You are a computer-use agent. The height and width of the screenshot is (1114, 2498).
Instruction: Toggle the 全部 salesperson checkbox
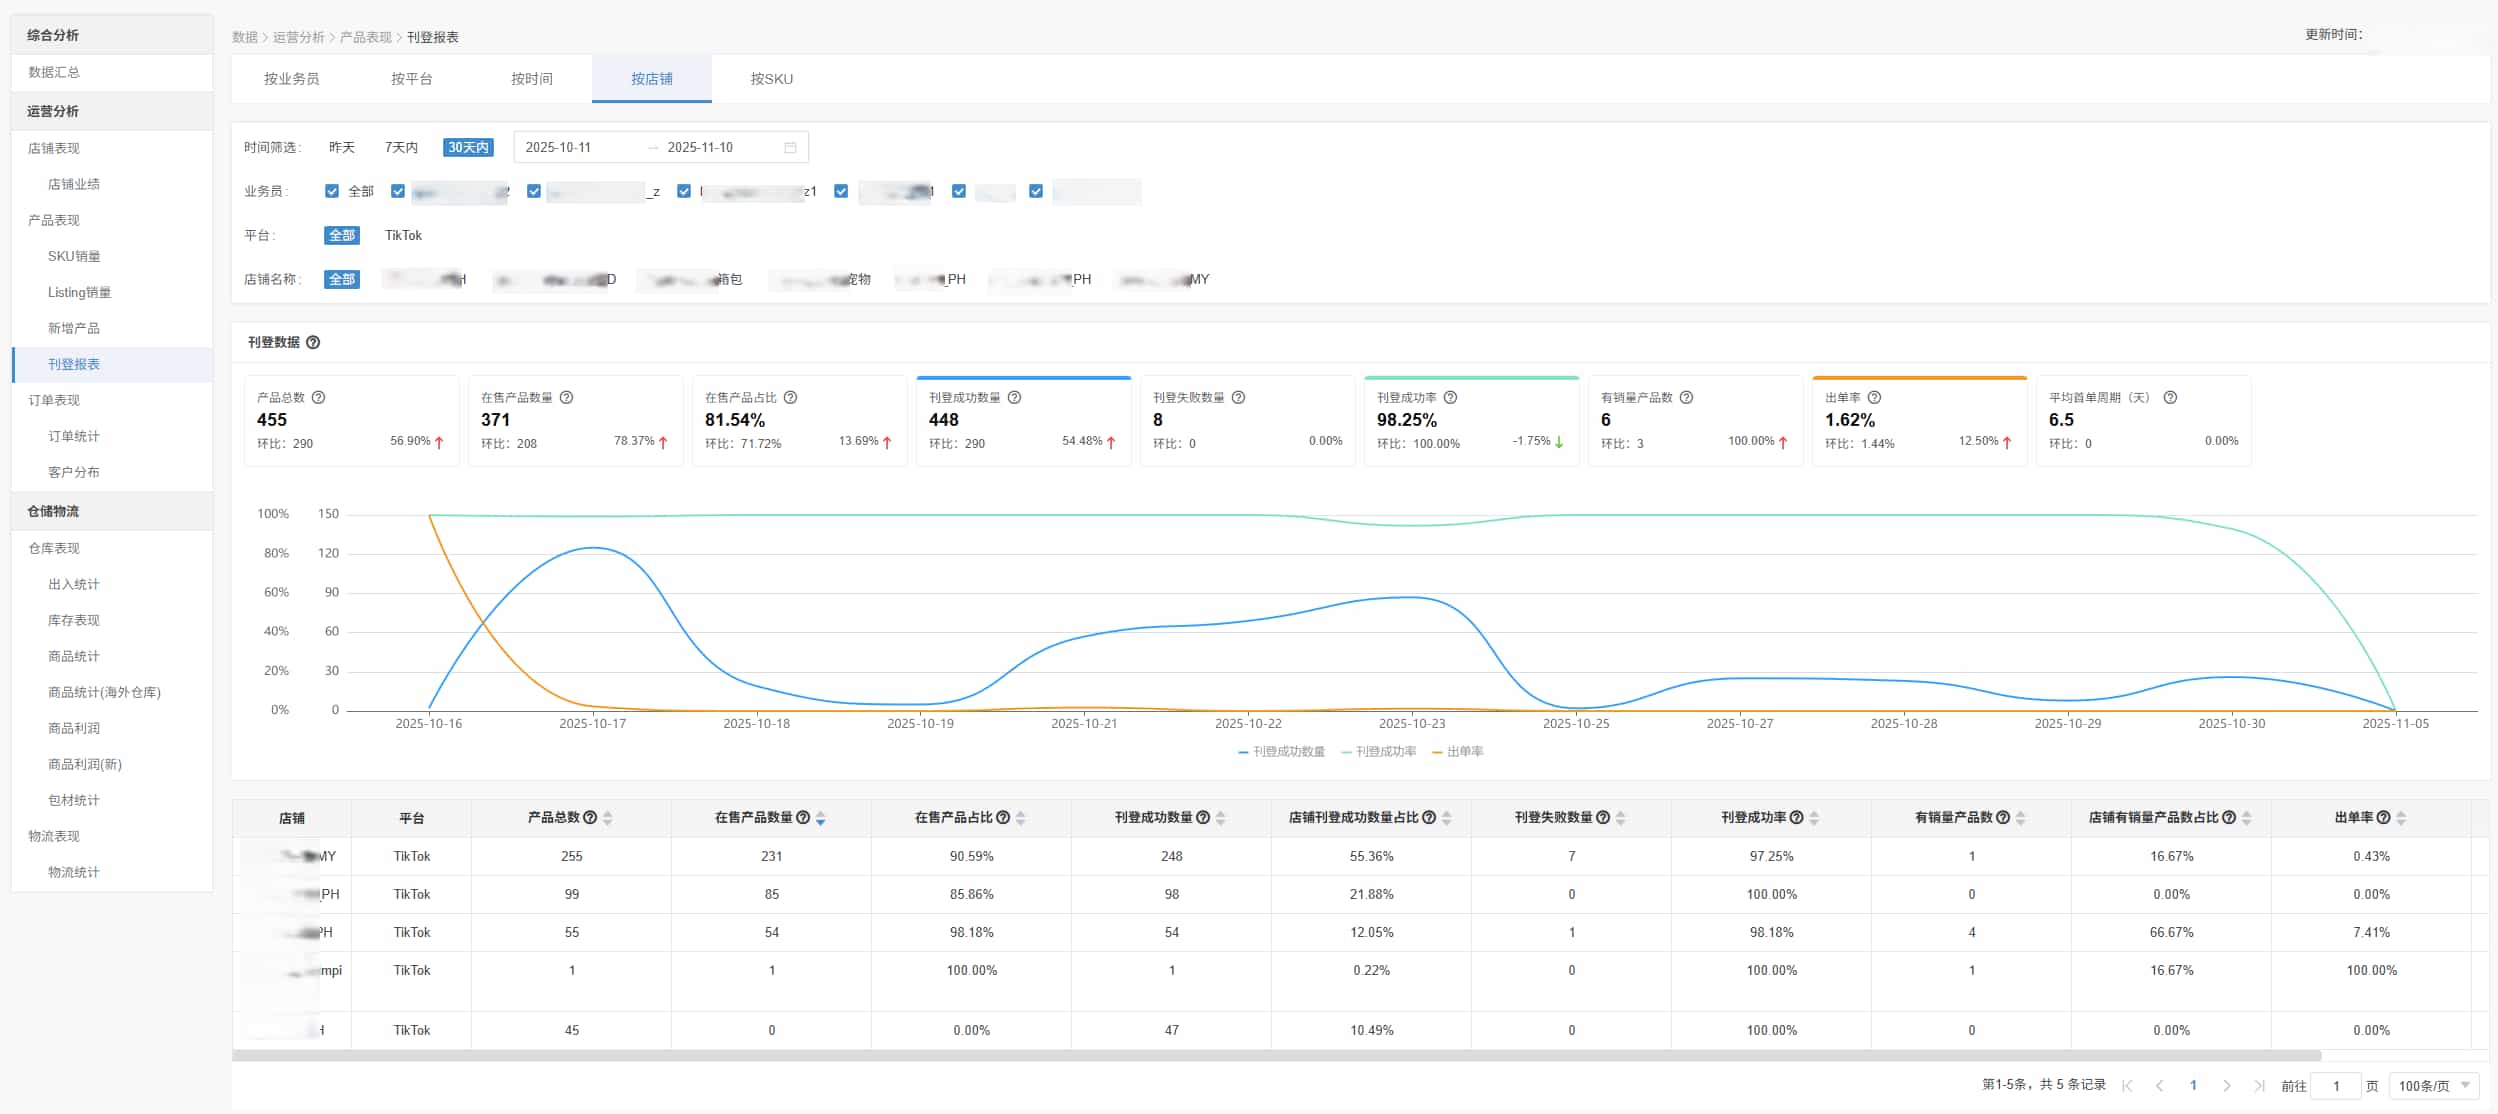(x=332, y=191)
